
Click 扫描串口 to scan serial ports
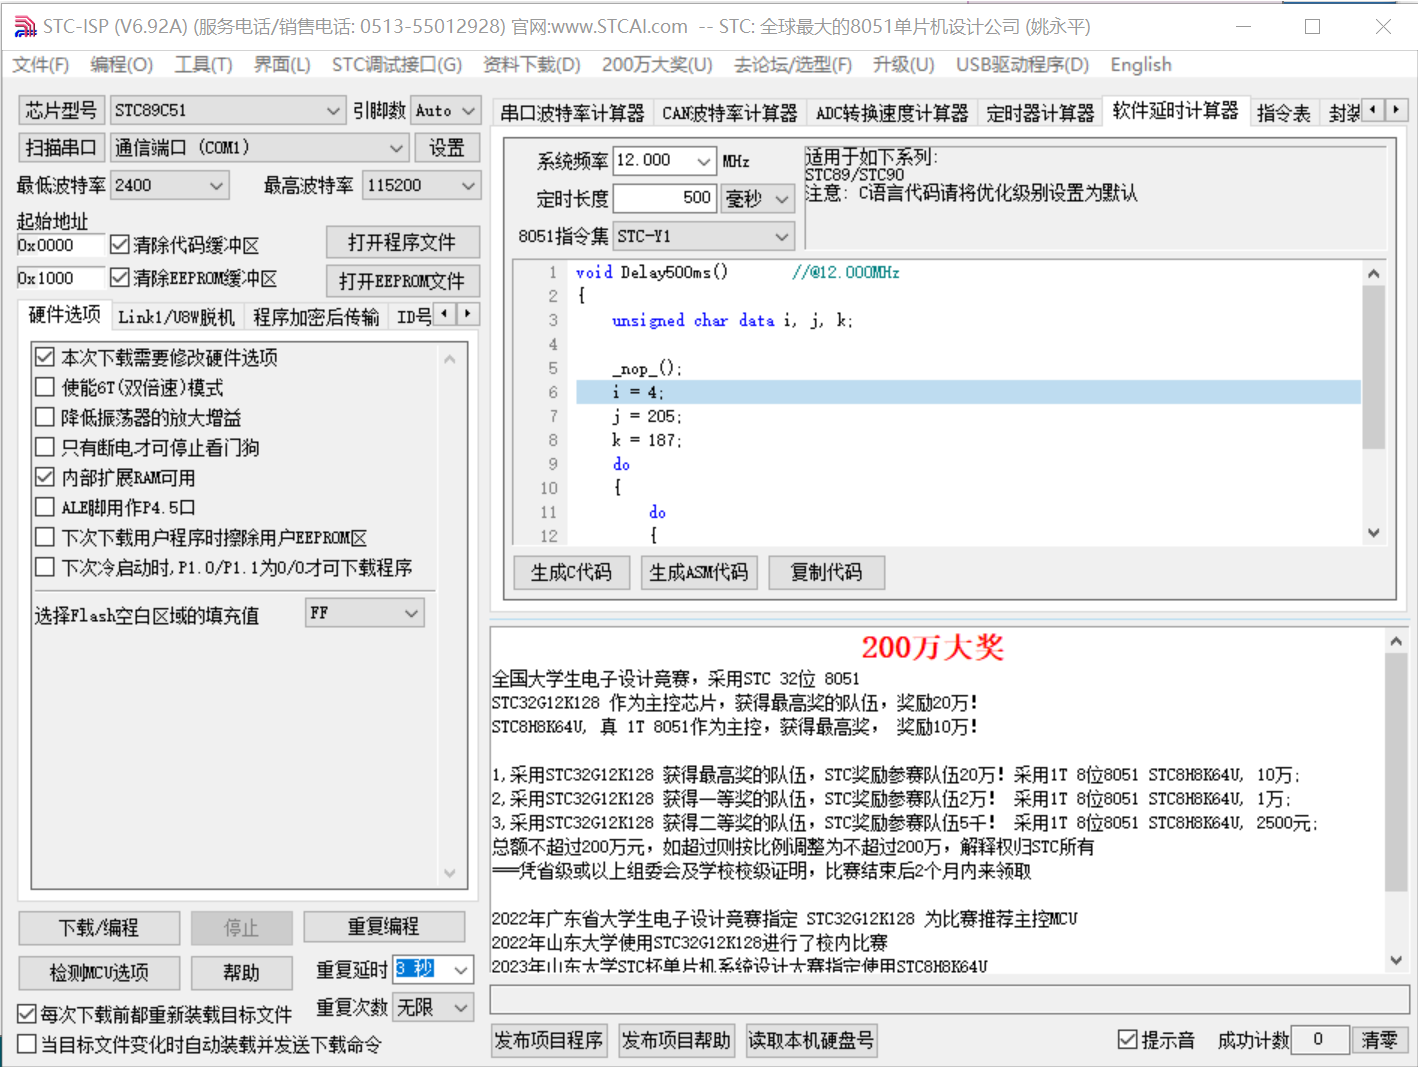pyautogui.click(x=61, y=147)
